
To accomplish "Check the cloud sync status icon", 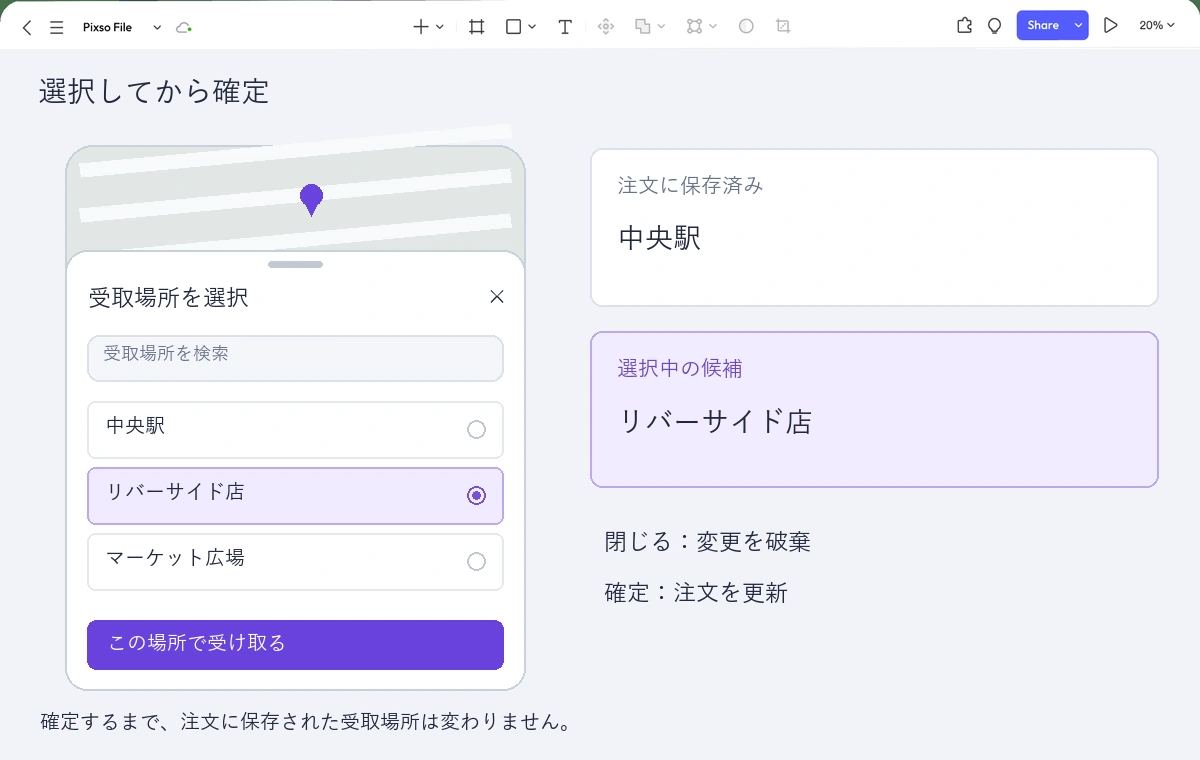I will pos(183,27).
